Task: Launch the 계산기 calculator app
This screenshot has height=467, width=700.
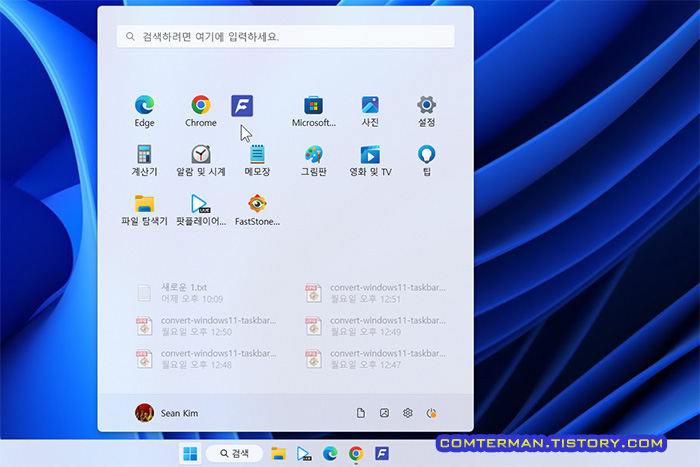Action: (x=144, y=160)
